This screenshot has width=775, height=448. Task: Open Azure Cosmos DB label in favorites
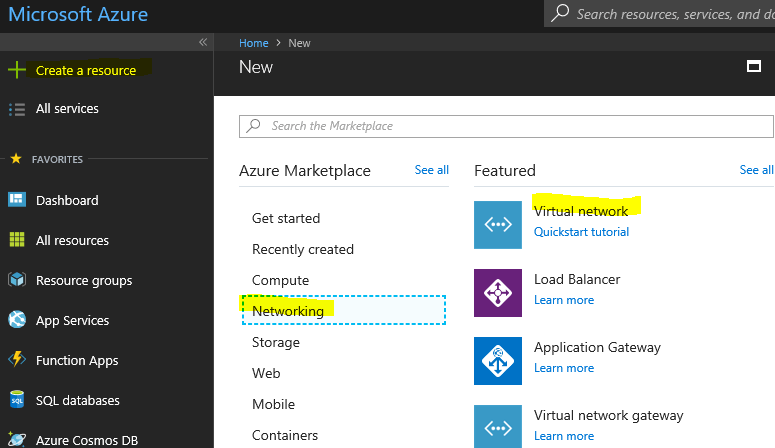[86, 440]
